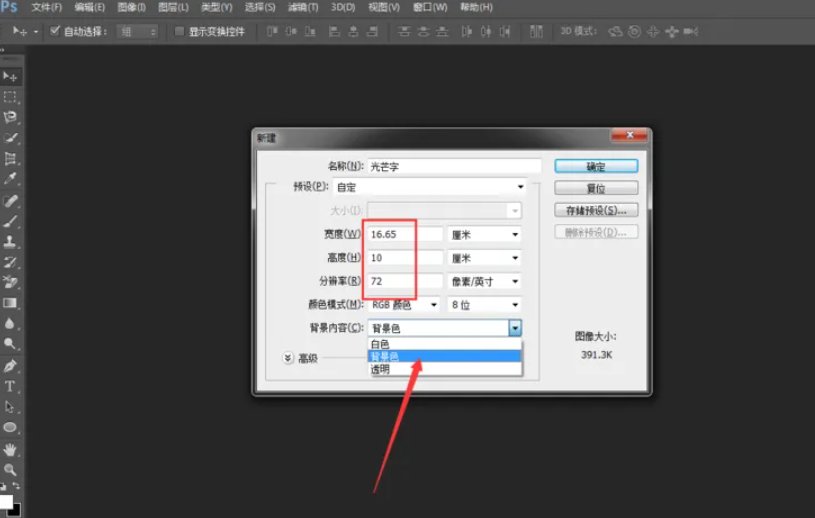Select the Quick Selection tool
Viewport: 815px width, 518px height.
coord(10,138)
